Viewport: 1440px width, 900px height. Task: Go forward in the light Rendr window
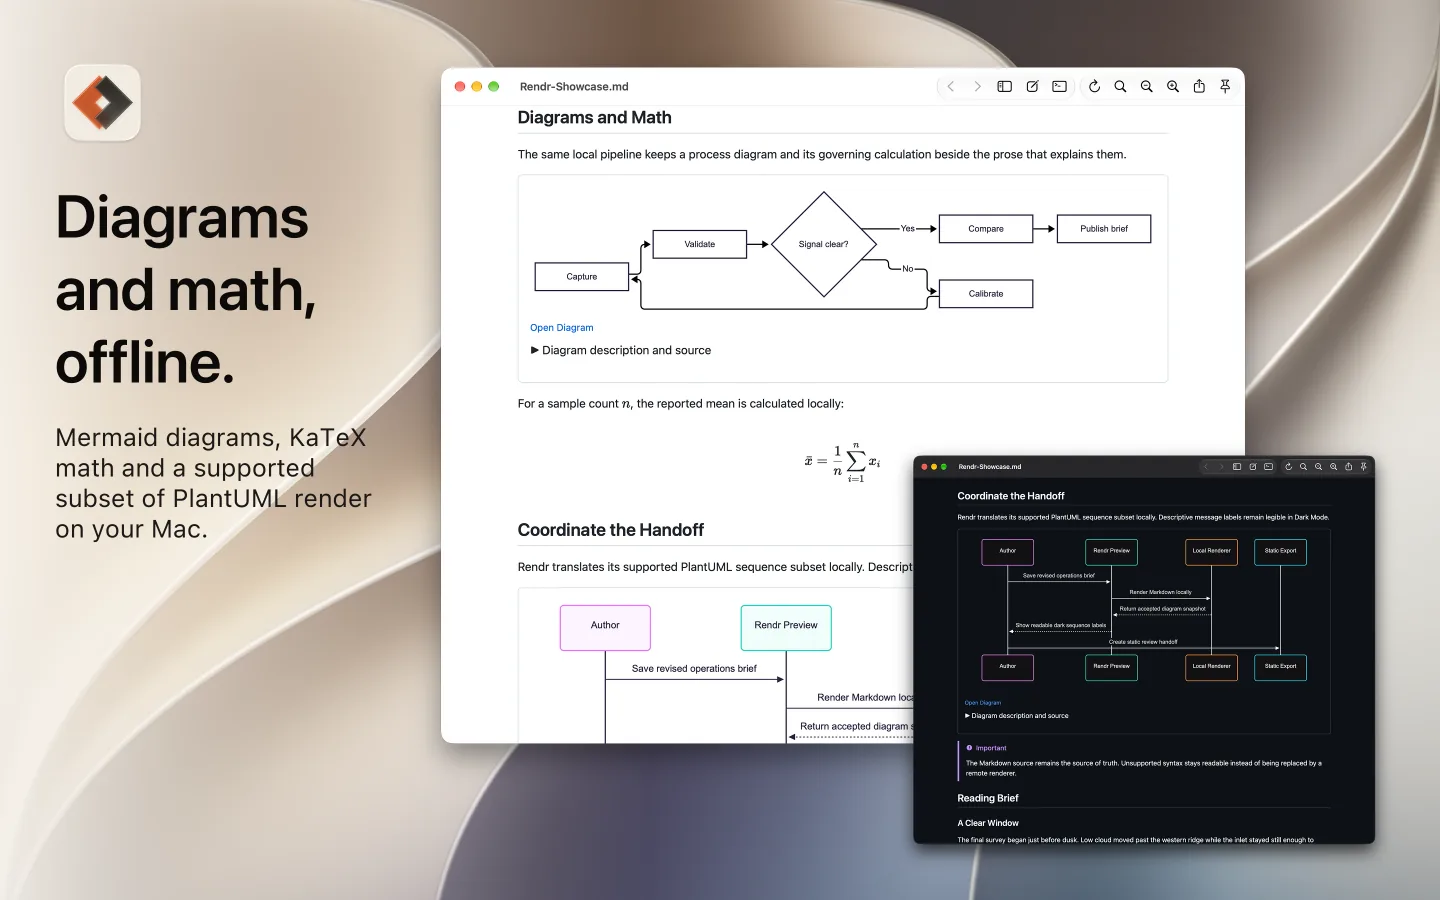click(977, 87)
